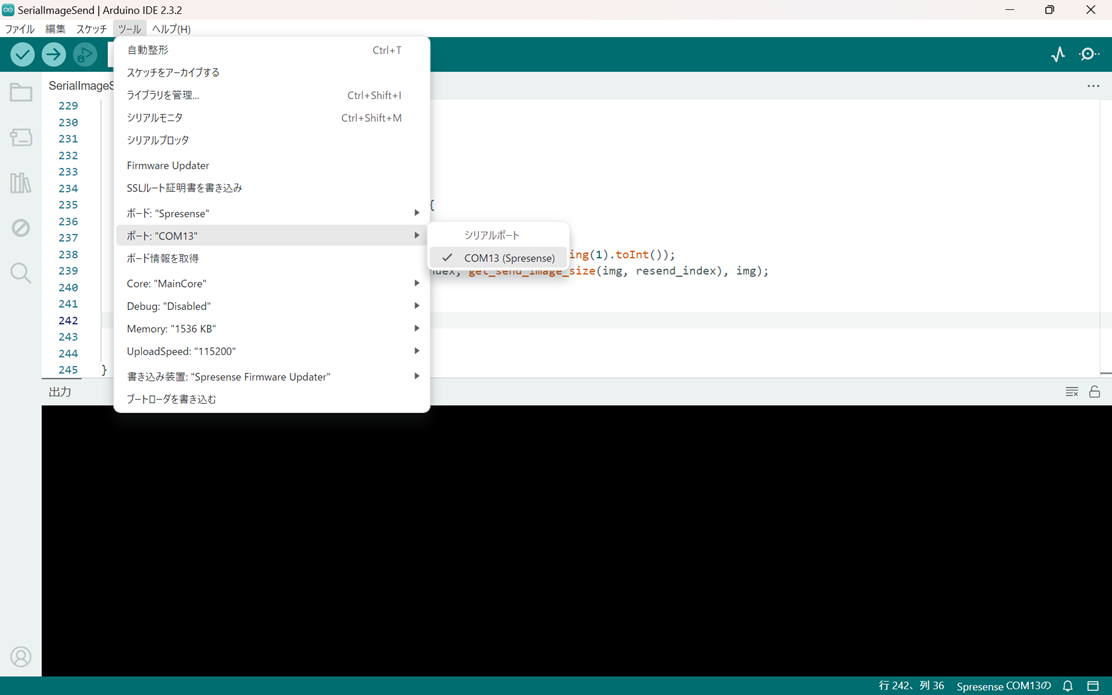This screenshot has width=1112, height=695.
Task: Click the Upload arrow button
Action: 54,55
